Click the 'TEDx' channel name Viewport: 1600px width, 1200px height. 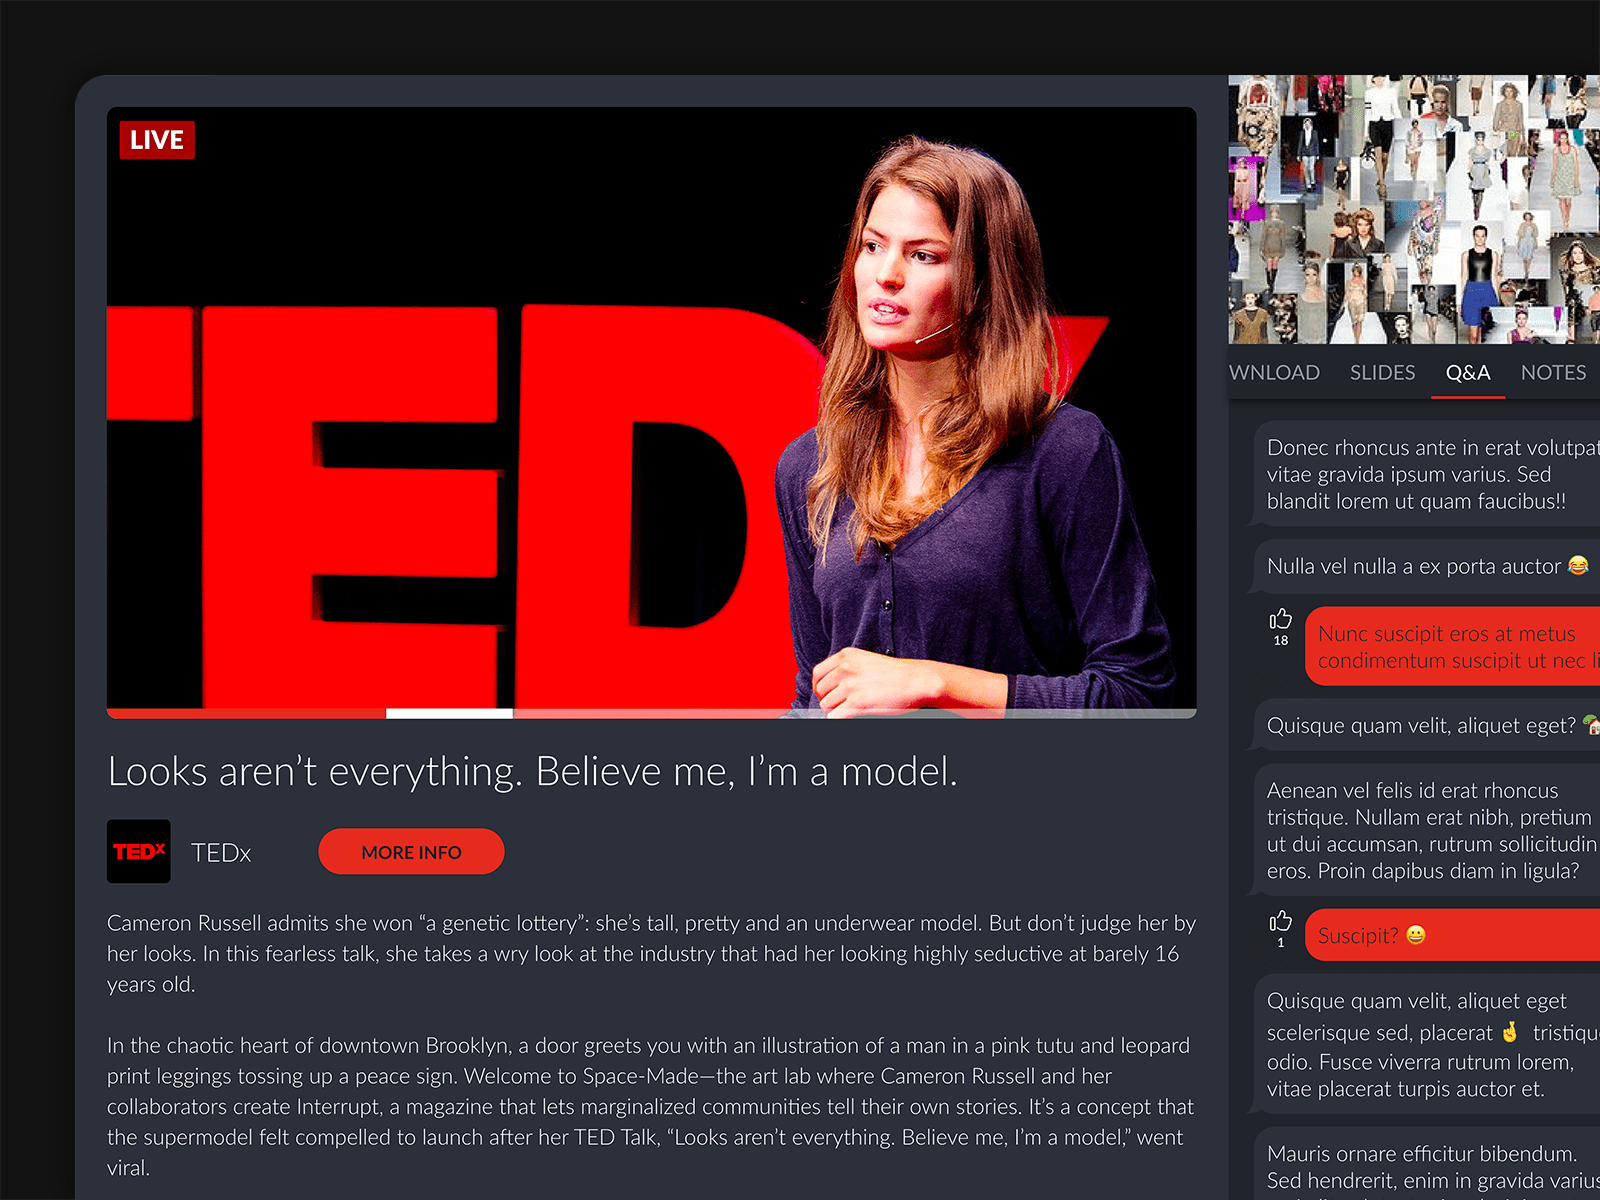pyautogui.click(x=221, y=853)
